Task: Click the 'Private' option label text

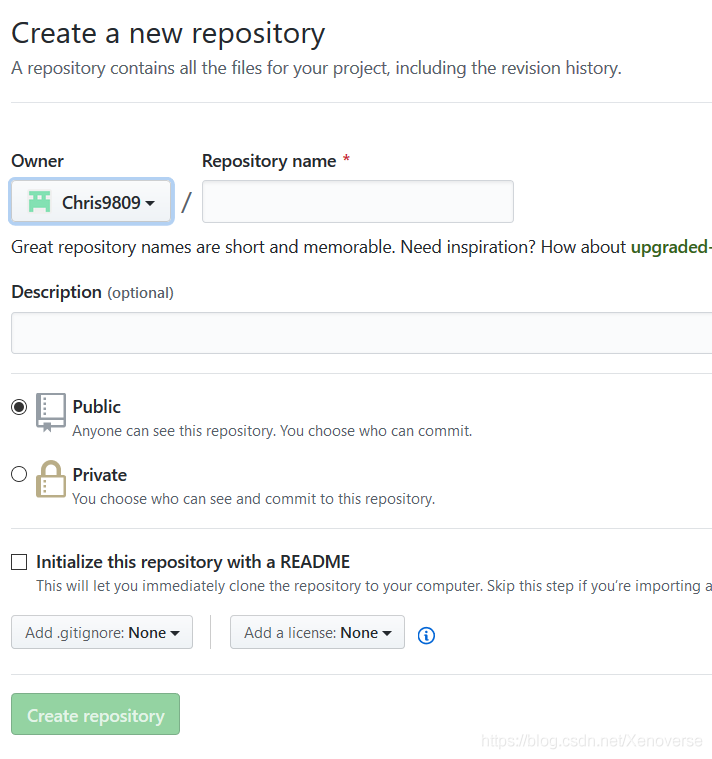Action: tap(100, 475)
